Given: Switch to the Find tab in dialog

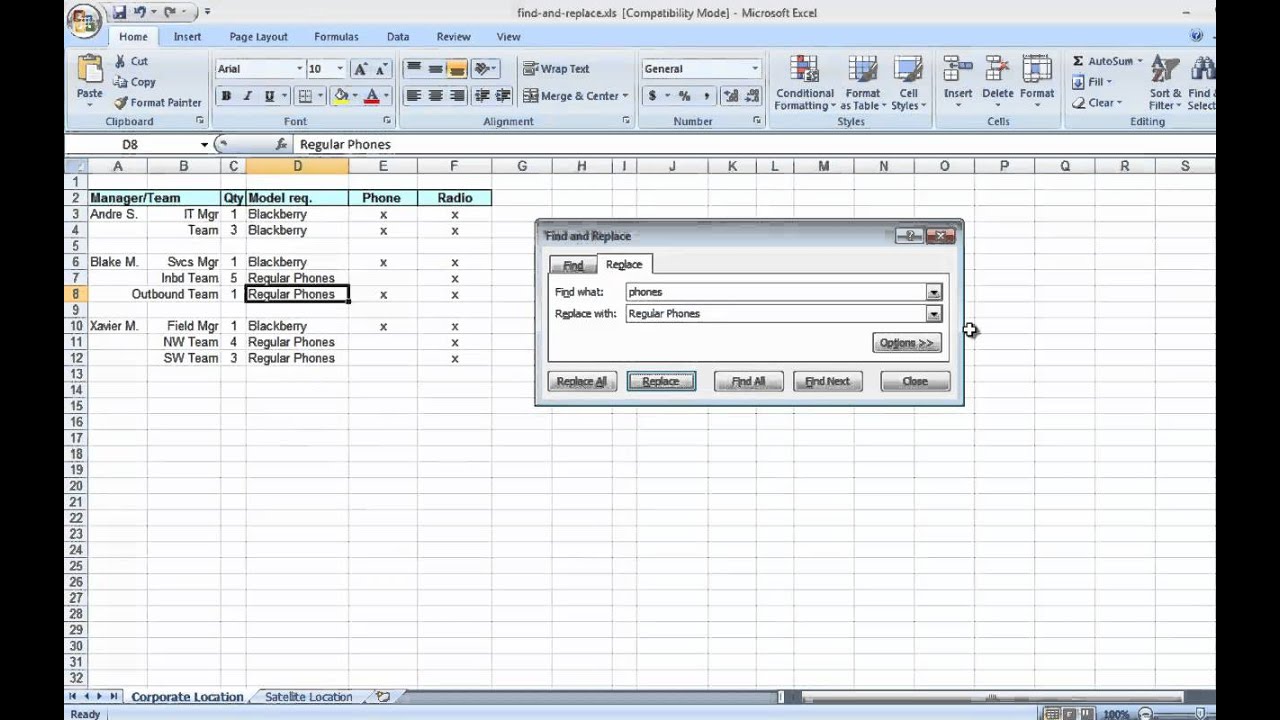Looking at the screenshot, I should click(573, 265).
